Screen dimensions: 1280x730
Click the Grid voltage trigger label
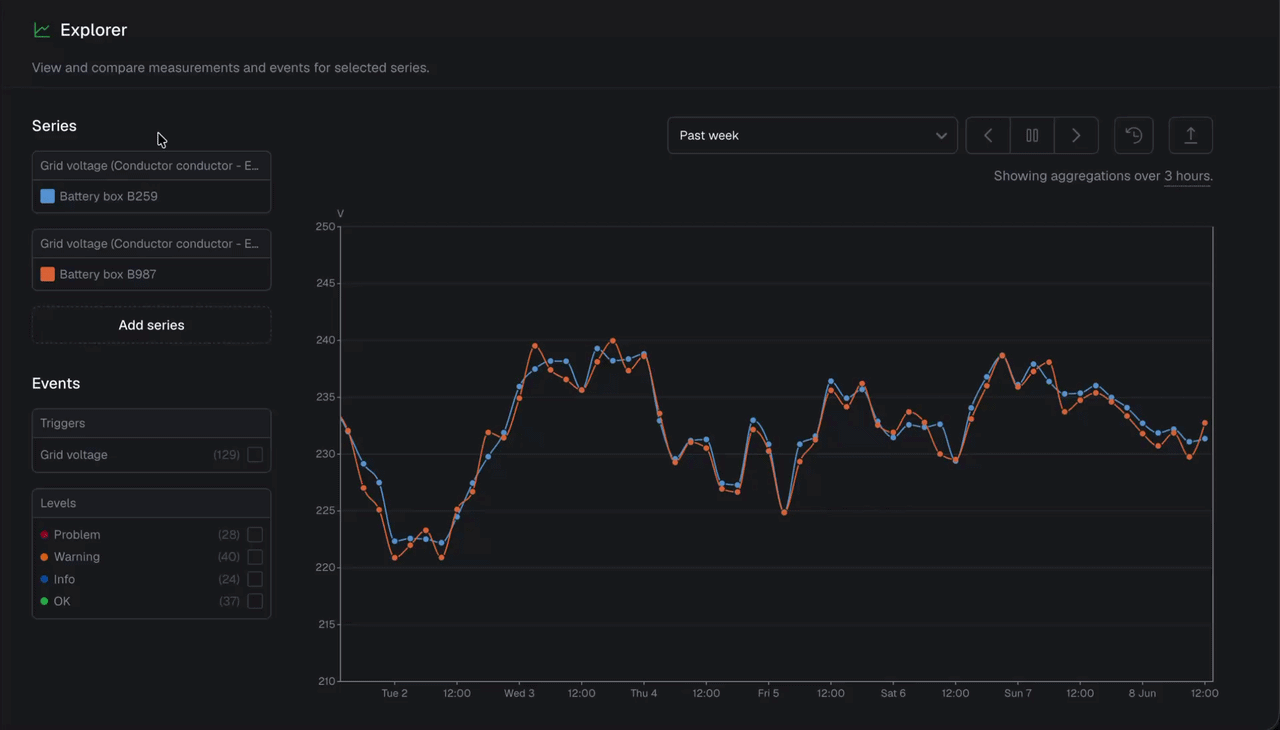74,455
